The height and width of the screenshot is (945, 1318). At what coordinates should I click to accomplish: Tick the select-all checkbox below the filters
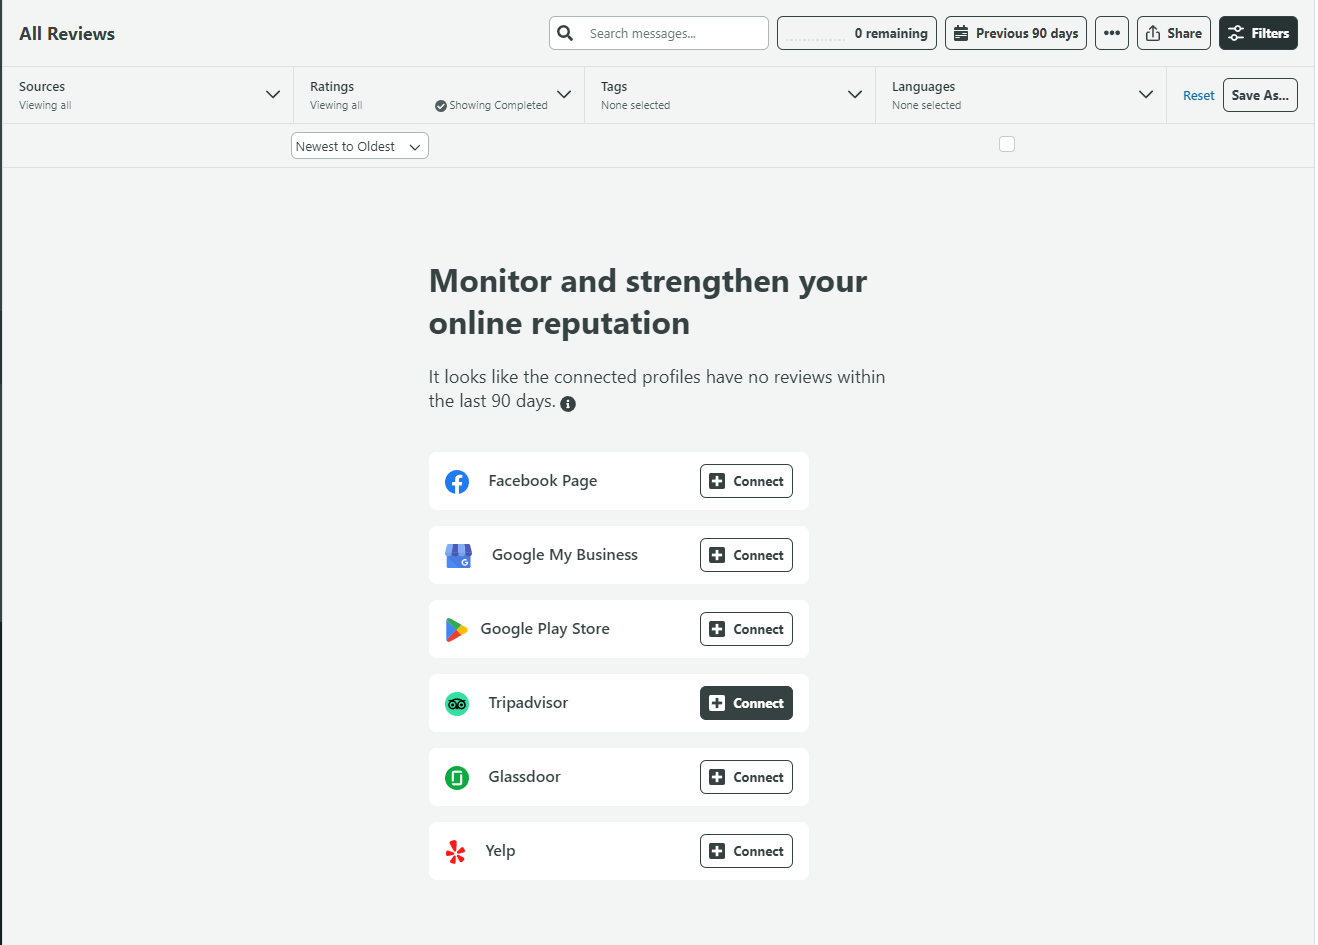(1007, 144)
